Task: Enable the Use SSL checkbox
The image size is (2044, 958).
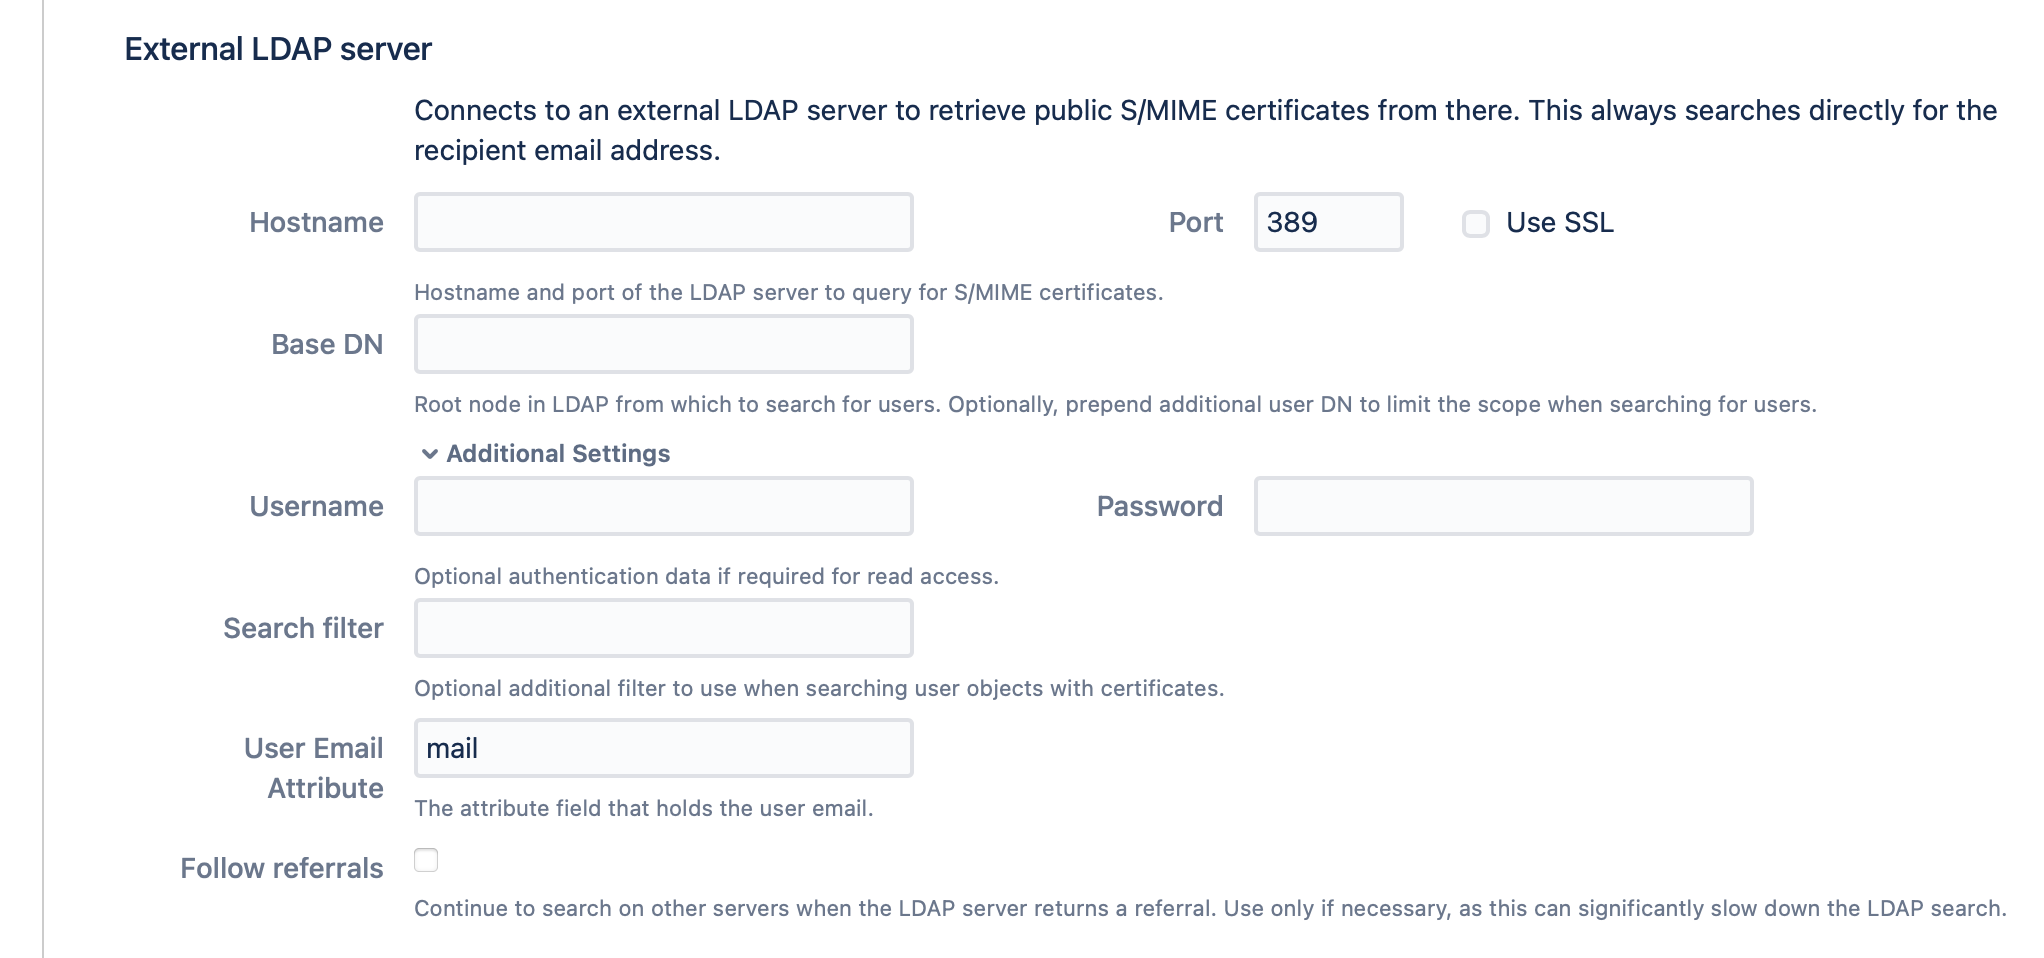Action: click(x=1475, y=223)
